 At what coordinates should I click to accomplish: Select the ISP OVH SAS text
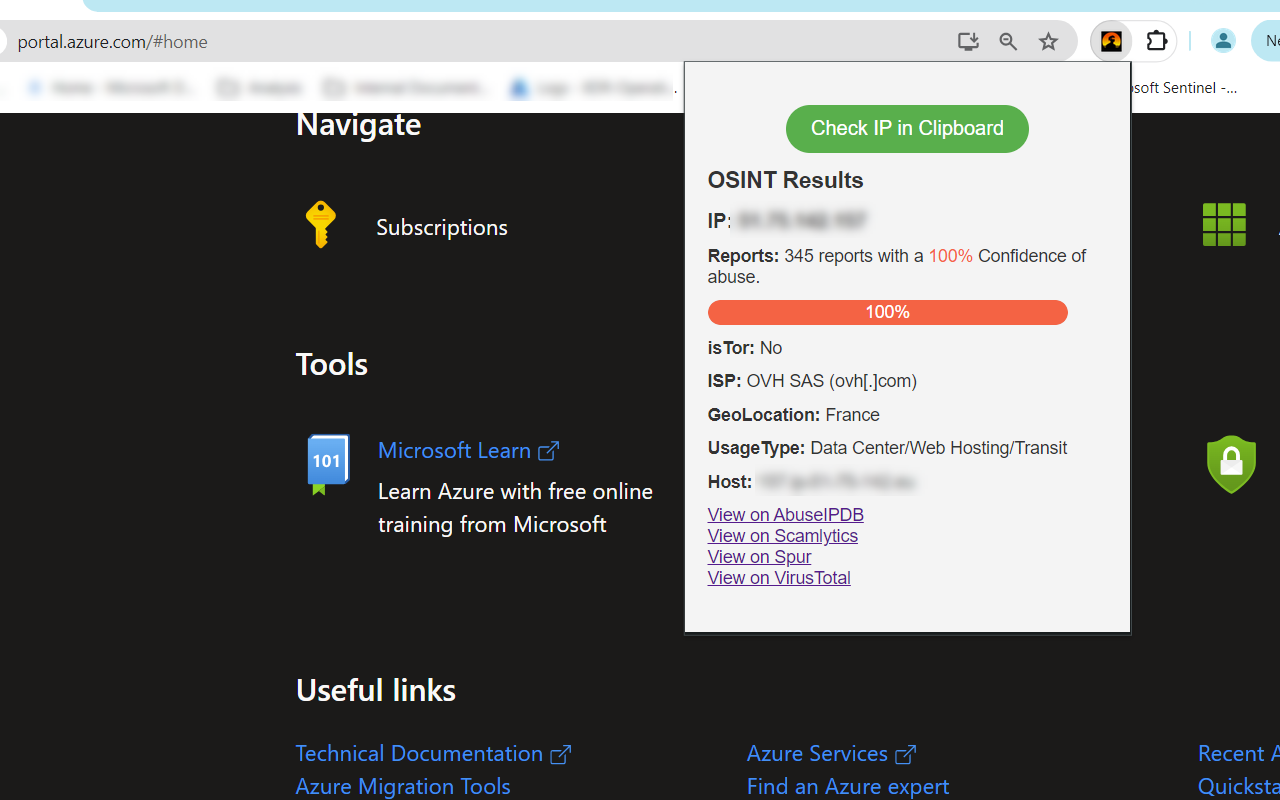(x=812, y=381)
